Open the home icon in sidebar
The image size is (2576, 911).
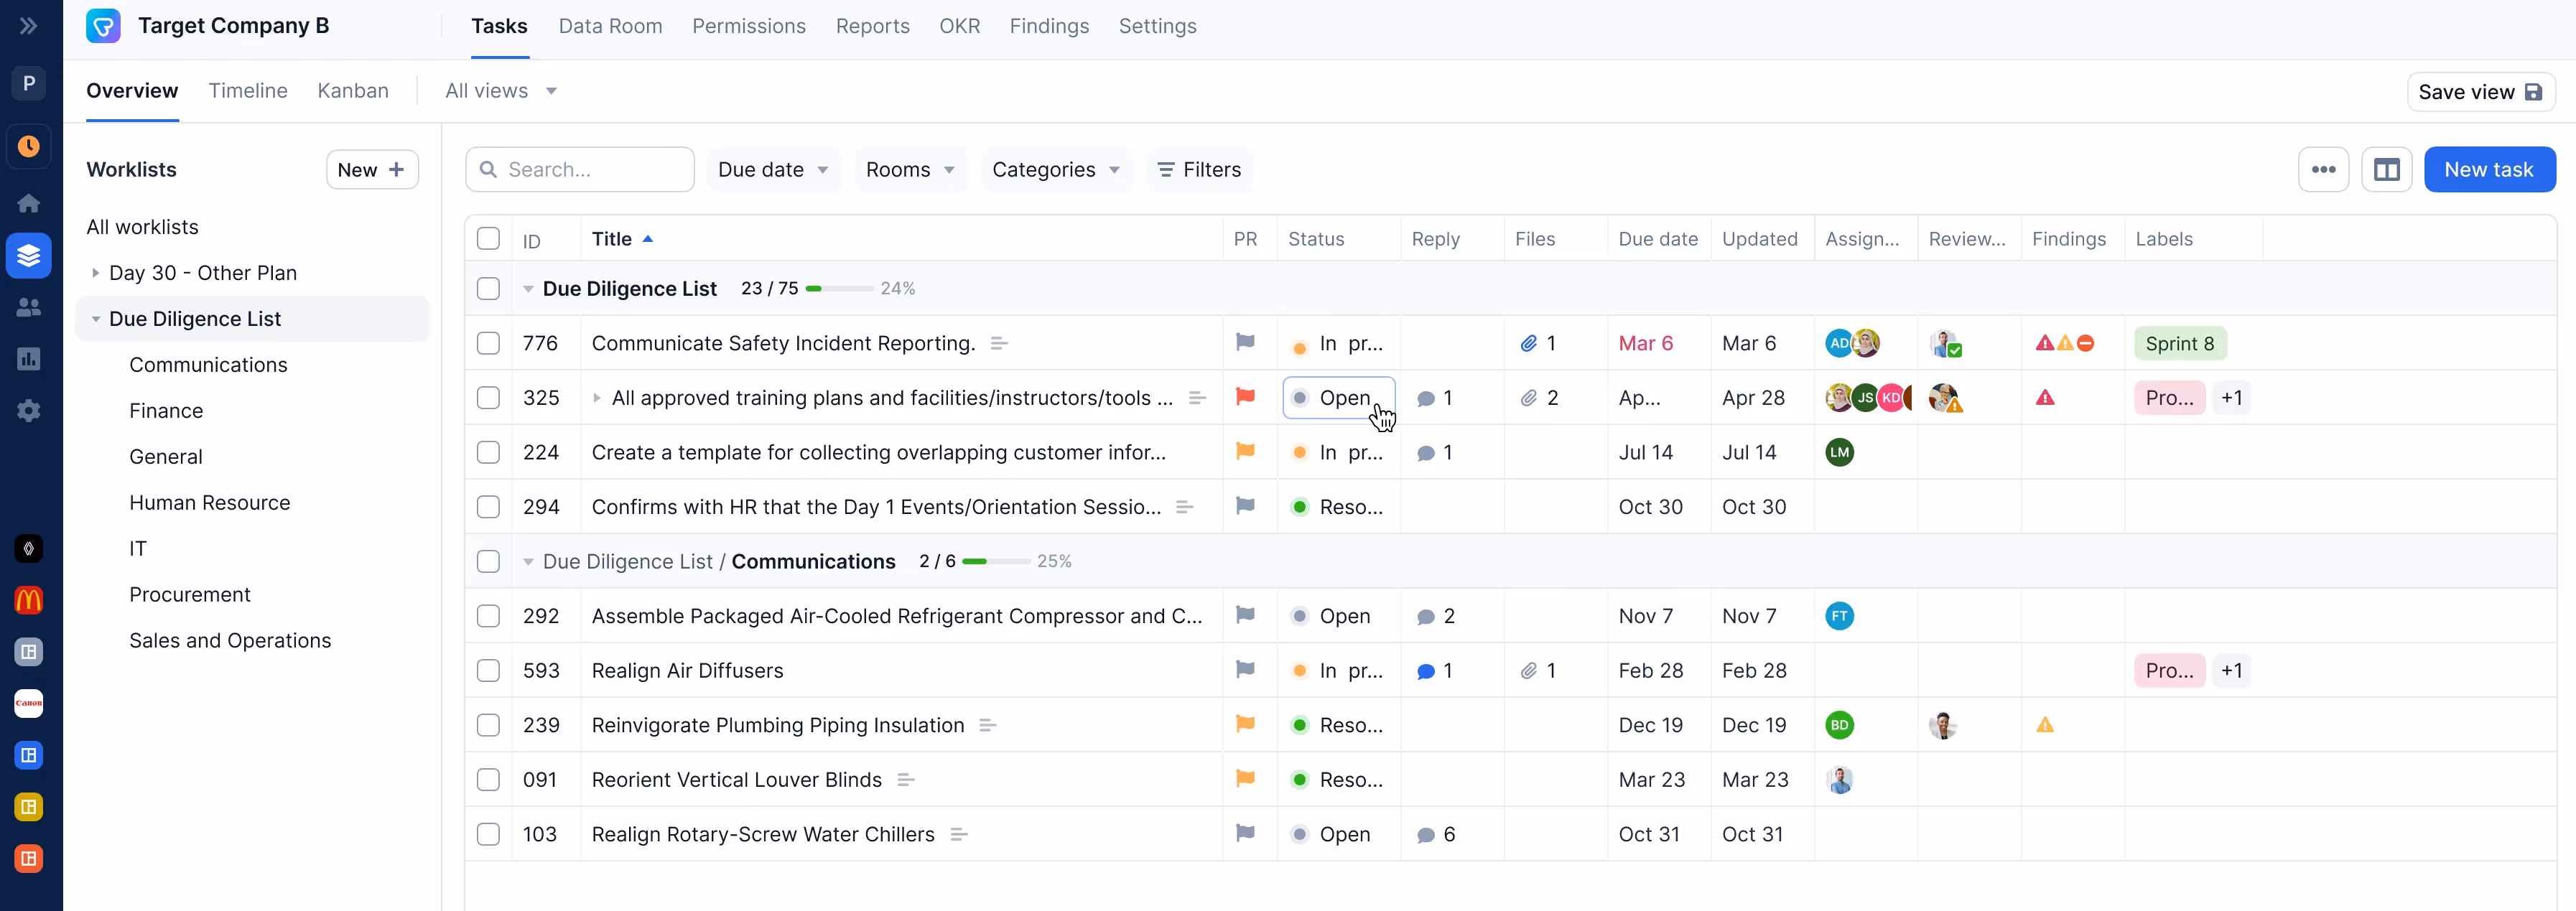pyautogui.click(x=29, y=203)
